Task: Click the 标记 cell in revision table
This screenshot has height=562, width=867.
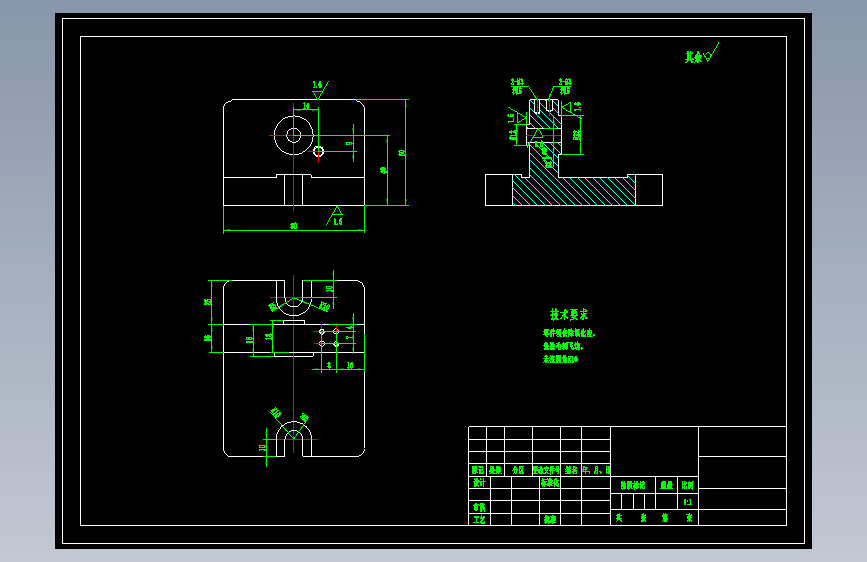Action: tap(478, 470)
